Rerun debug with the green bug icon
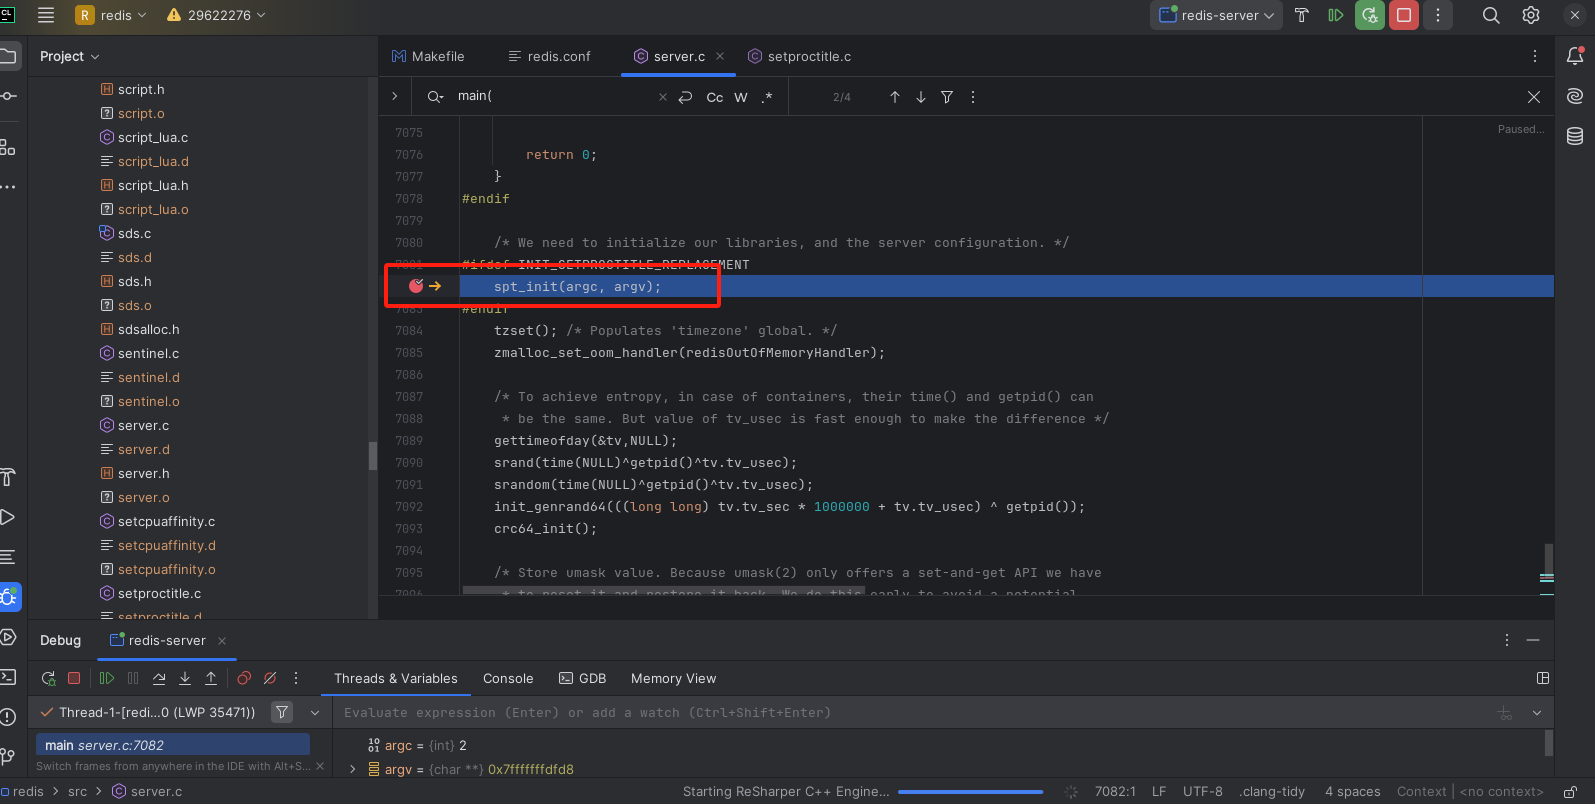Viewport: 1595px width, 804px height. click(x=1370, y=15)
